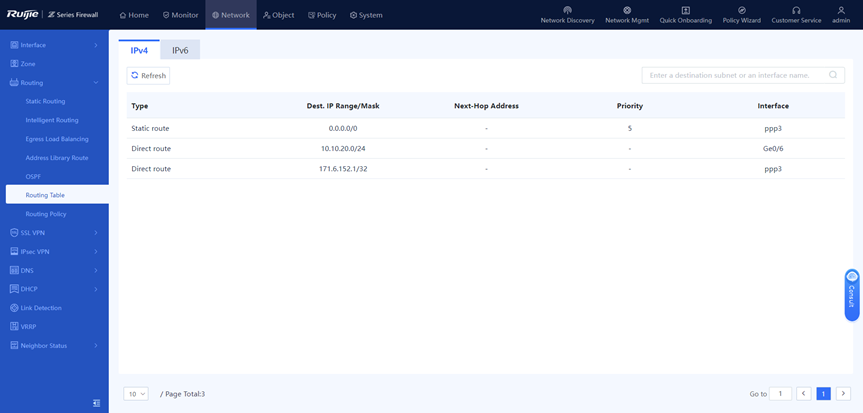Screen dimensions: 863x413
Task: Open the page size dropdown
Action: [x=136, y=394]
